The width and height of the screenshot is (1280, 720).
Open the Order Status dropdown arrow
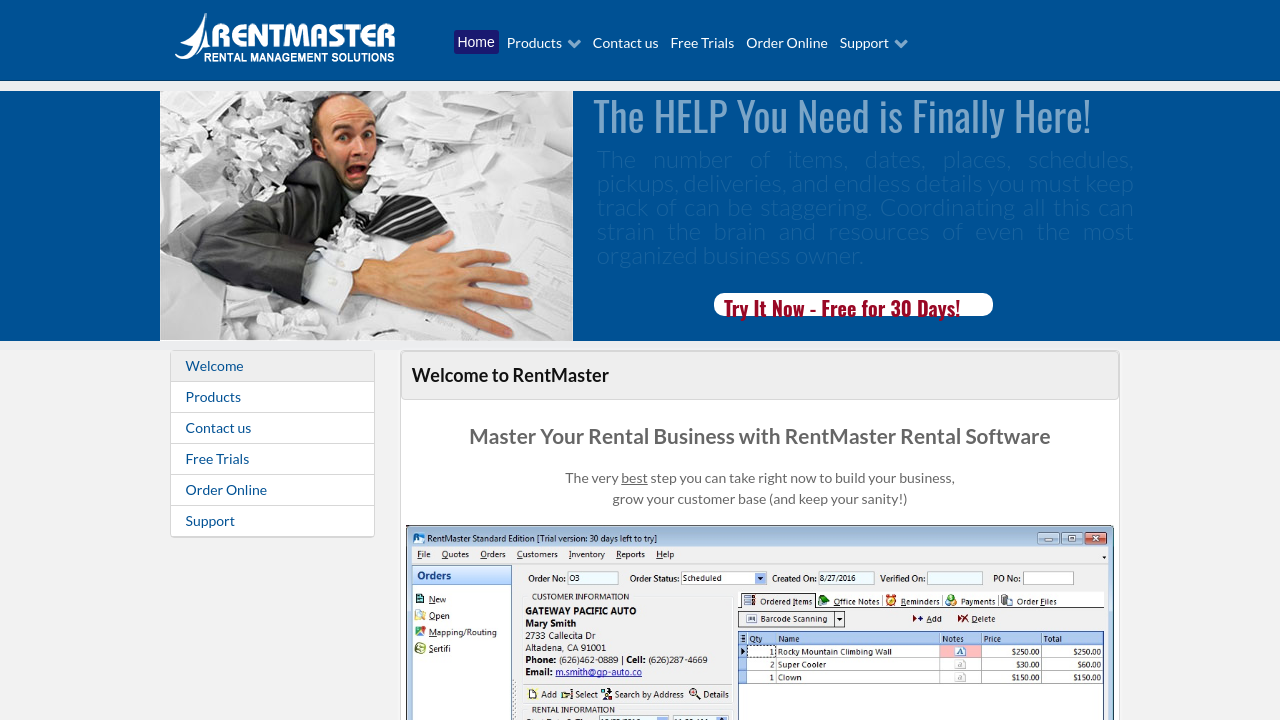coord(760,578)
